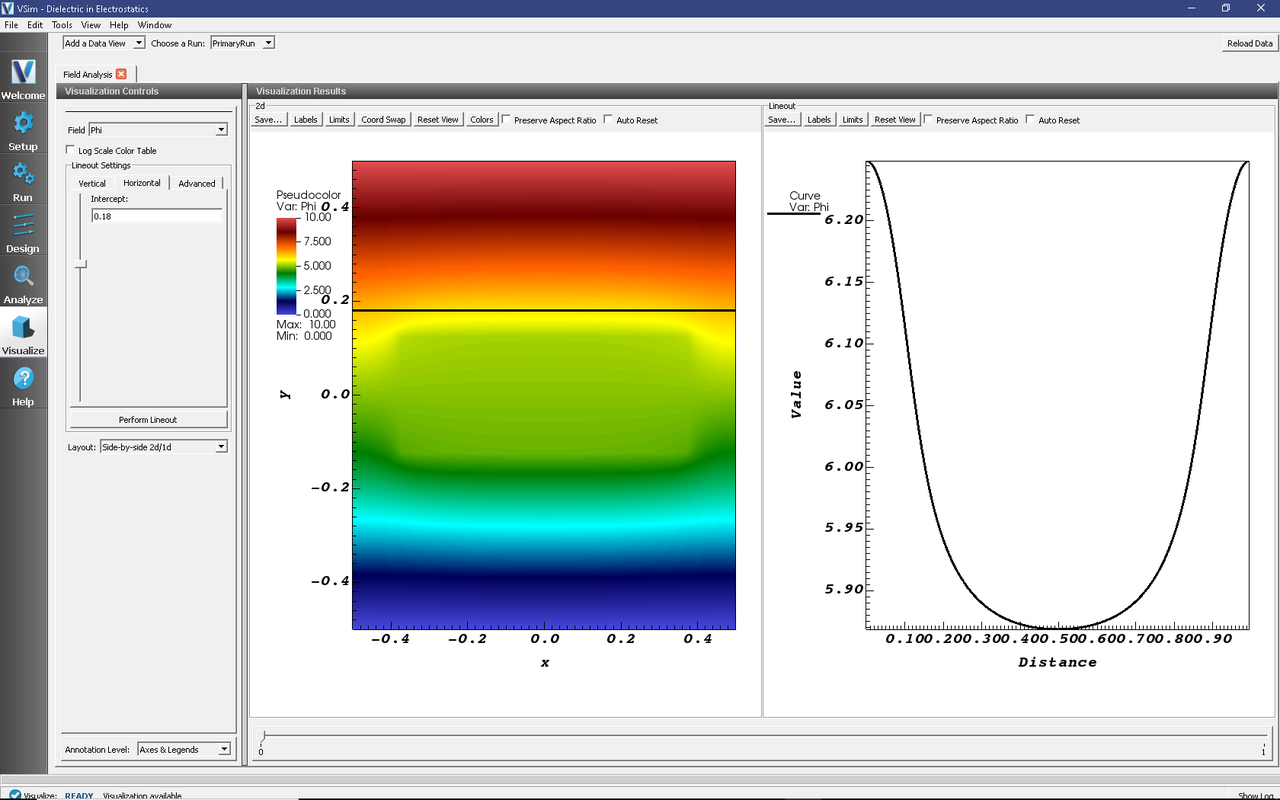Click the Intercept vertical slider handle
This screenshot has width=1280, height=800.
point(81,264)
